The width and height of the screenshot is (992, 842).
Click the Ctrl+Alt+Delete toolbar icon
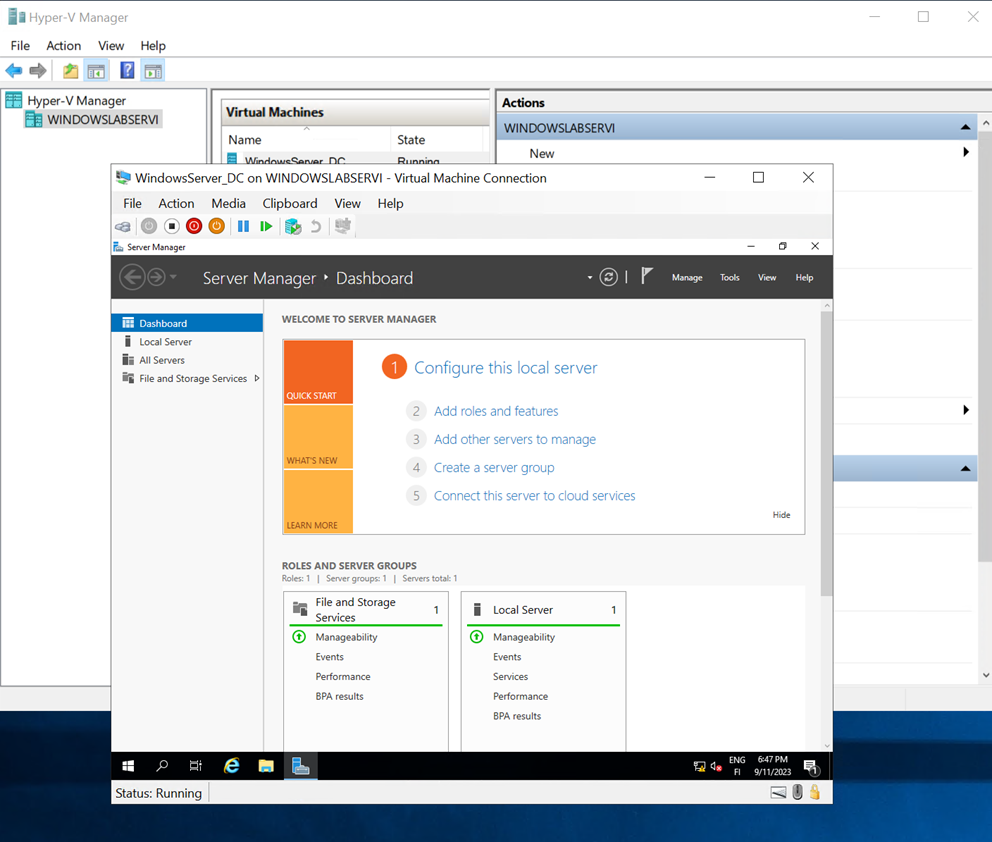click(123, 227)
